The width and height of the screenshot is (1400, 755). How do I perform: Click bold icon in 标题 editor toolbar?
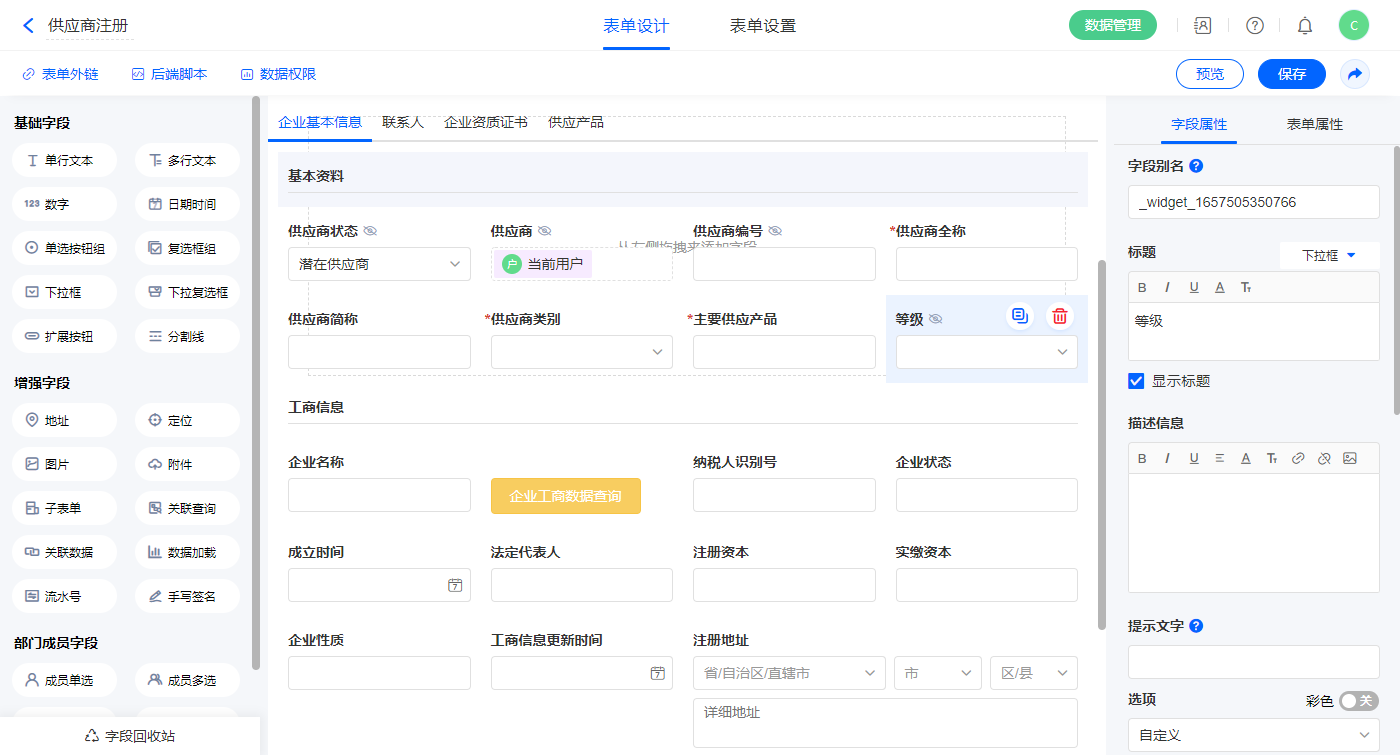click(x=1142, y=288)
